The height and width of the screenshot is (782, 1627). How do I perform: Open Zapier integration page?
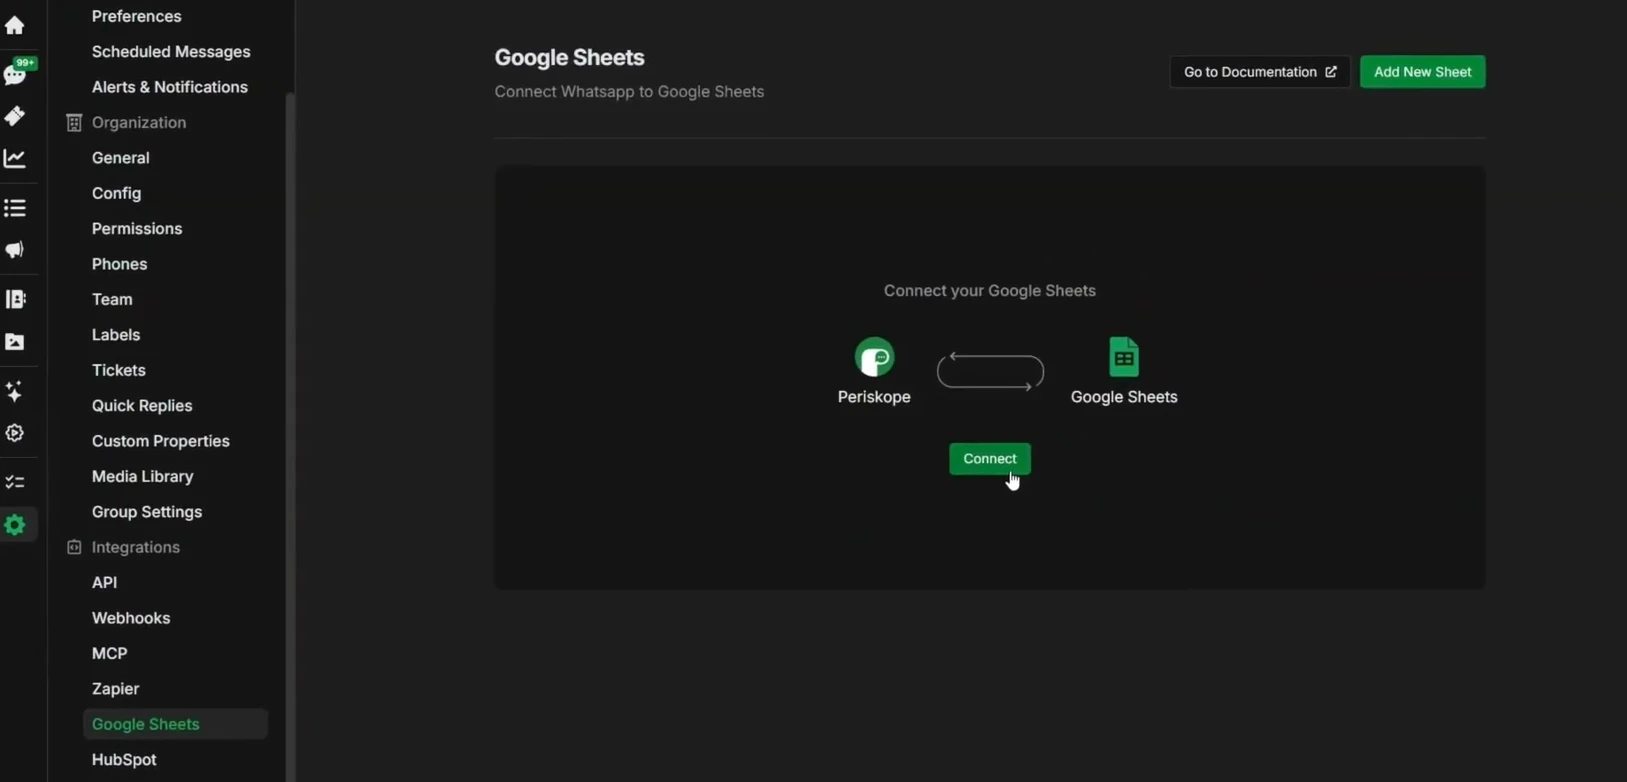[115, 689]
